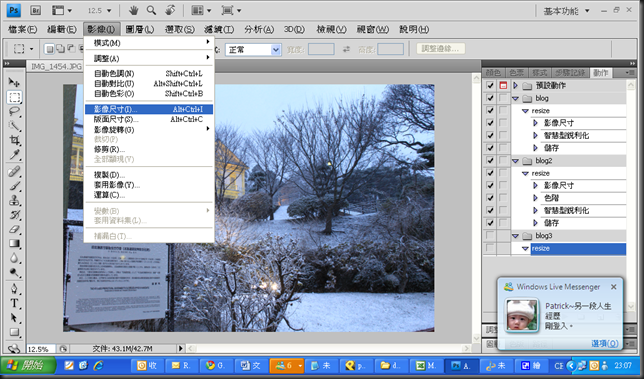Close the Windows Live Messenger notification

click(614, 287)
